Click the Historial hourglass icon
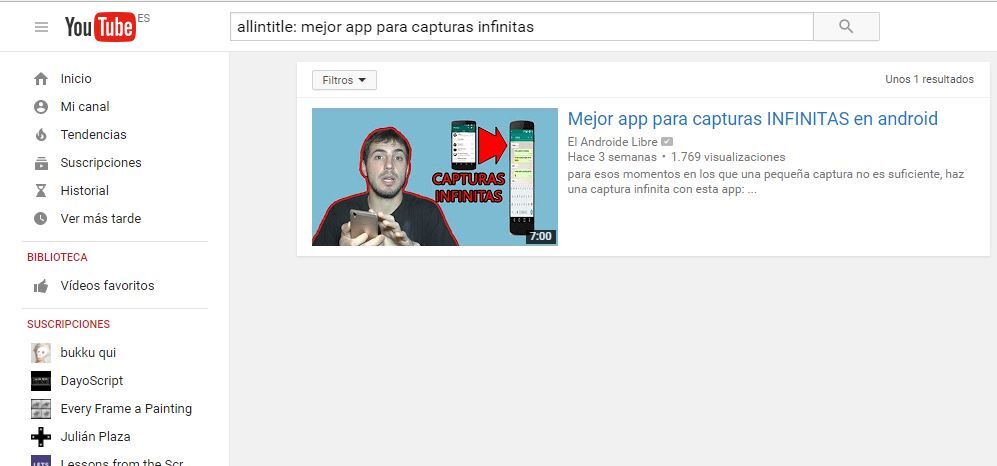 [41, 191]
